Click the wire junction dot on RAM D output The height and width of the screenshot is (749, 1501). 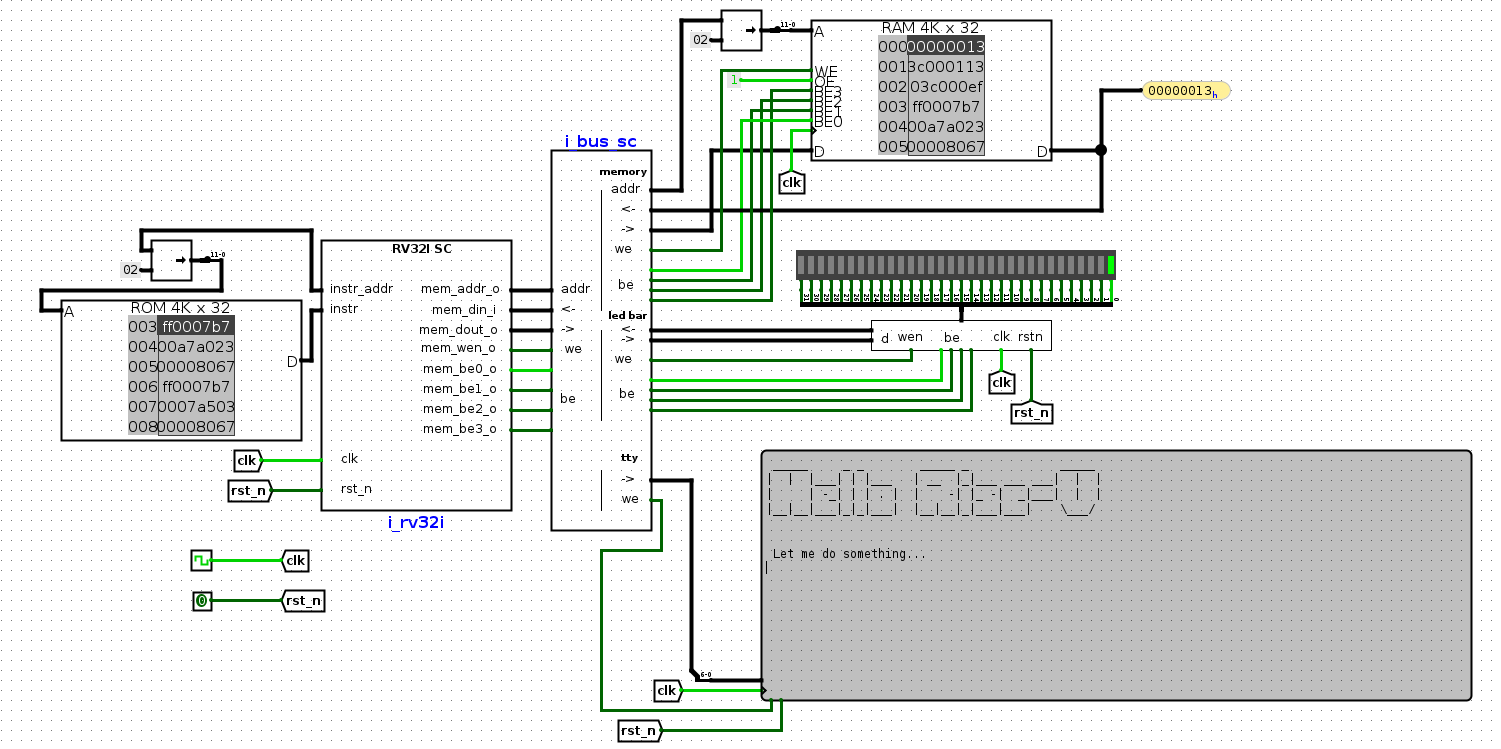coord(1101,151)
